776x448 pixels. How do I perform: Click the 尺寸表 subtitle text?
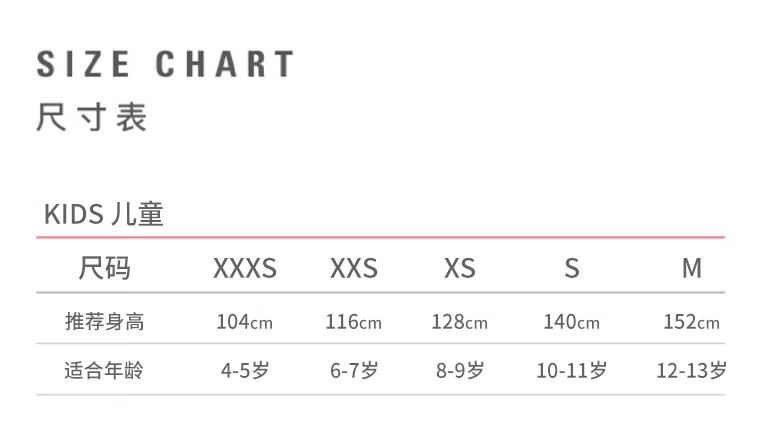coord(92,118)
